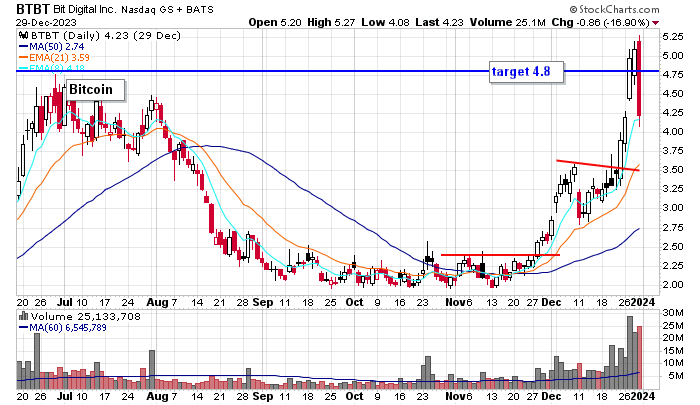The width and height of the screenshot is (700, 405).
Task: Click the Bitcoin annotation box
Action: pos(96,90)
